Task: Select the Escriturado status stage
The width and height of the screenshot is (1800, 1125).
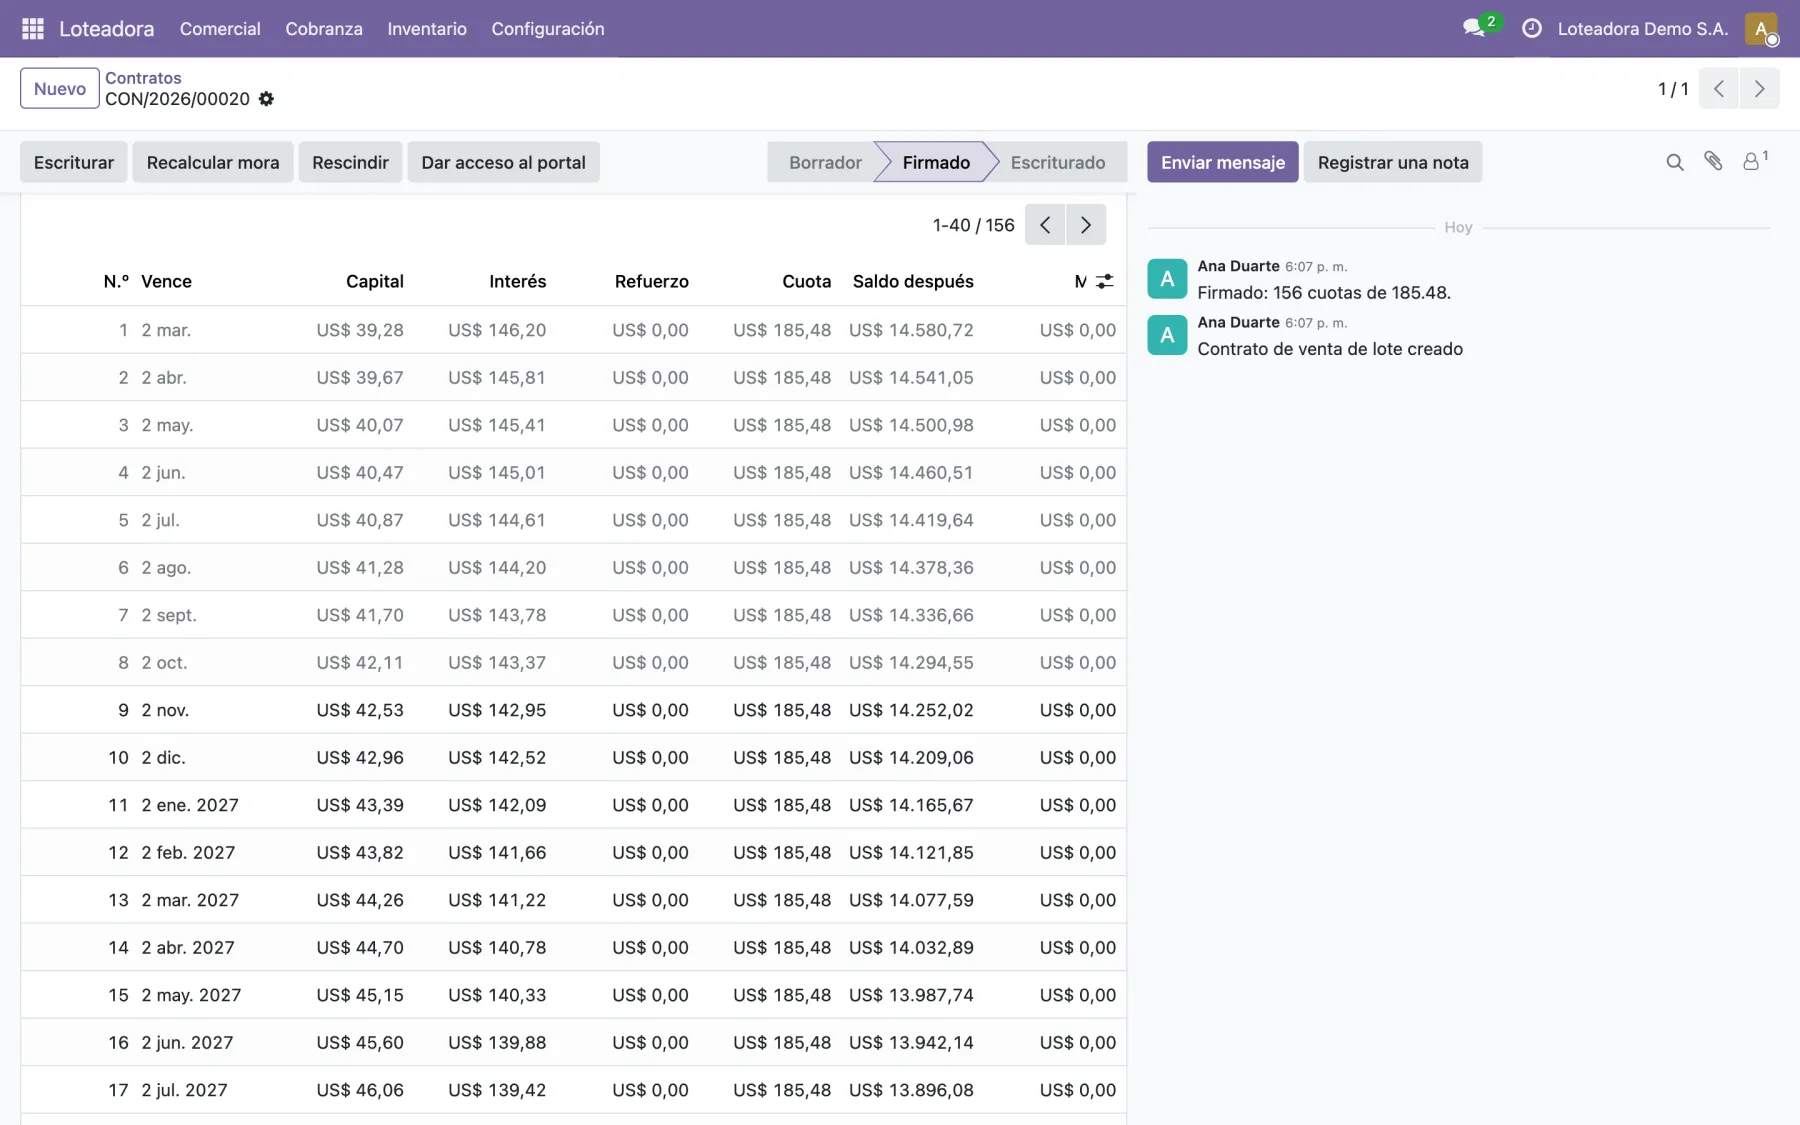Action: coord(1058,162)
